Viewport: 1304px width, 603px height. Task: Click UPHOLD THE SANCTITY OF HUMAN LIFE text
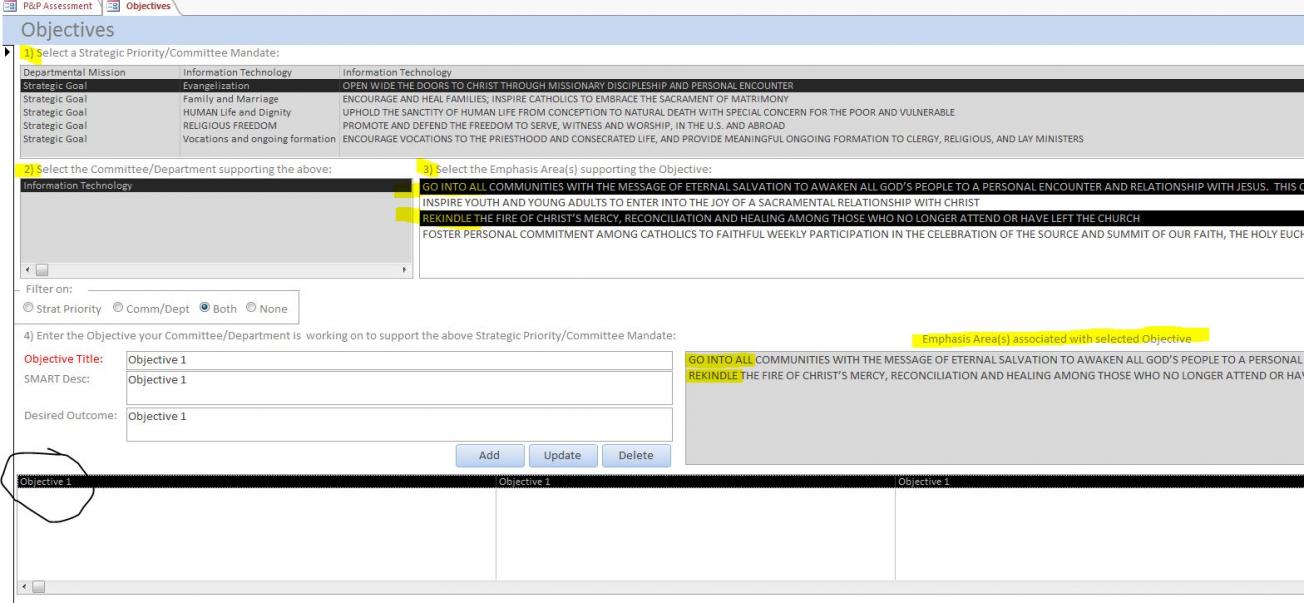(648, 112)
